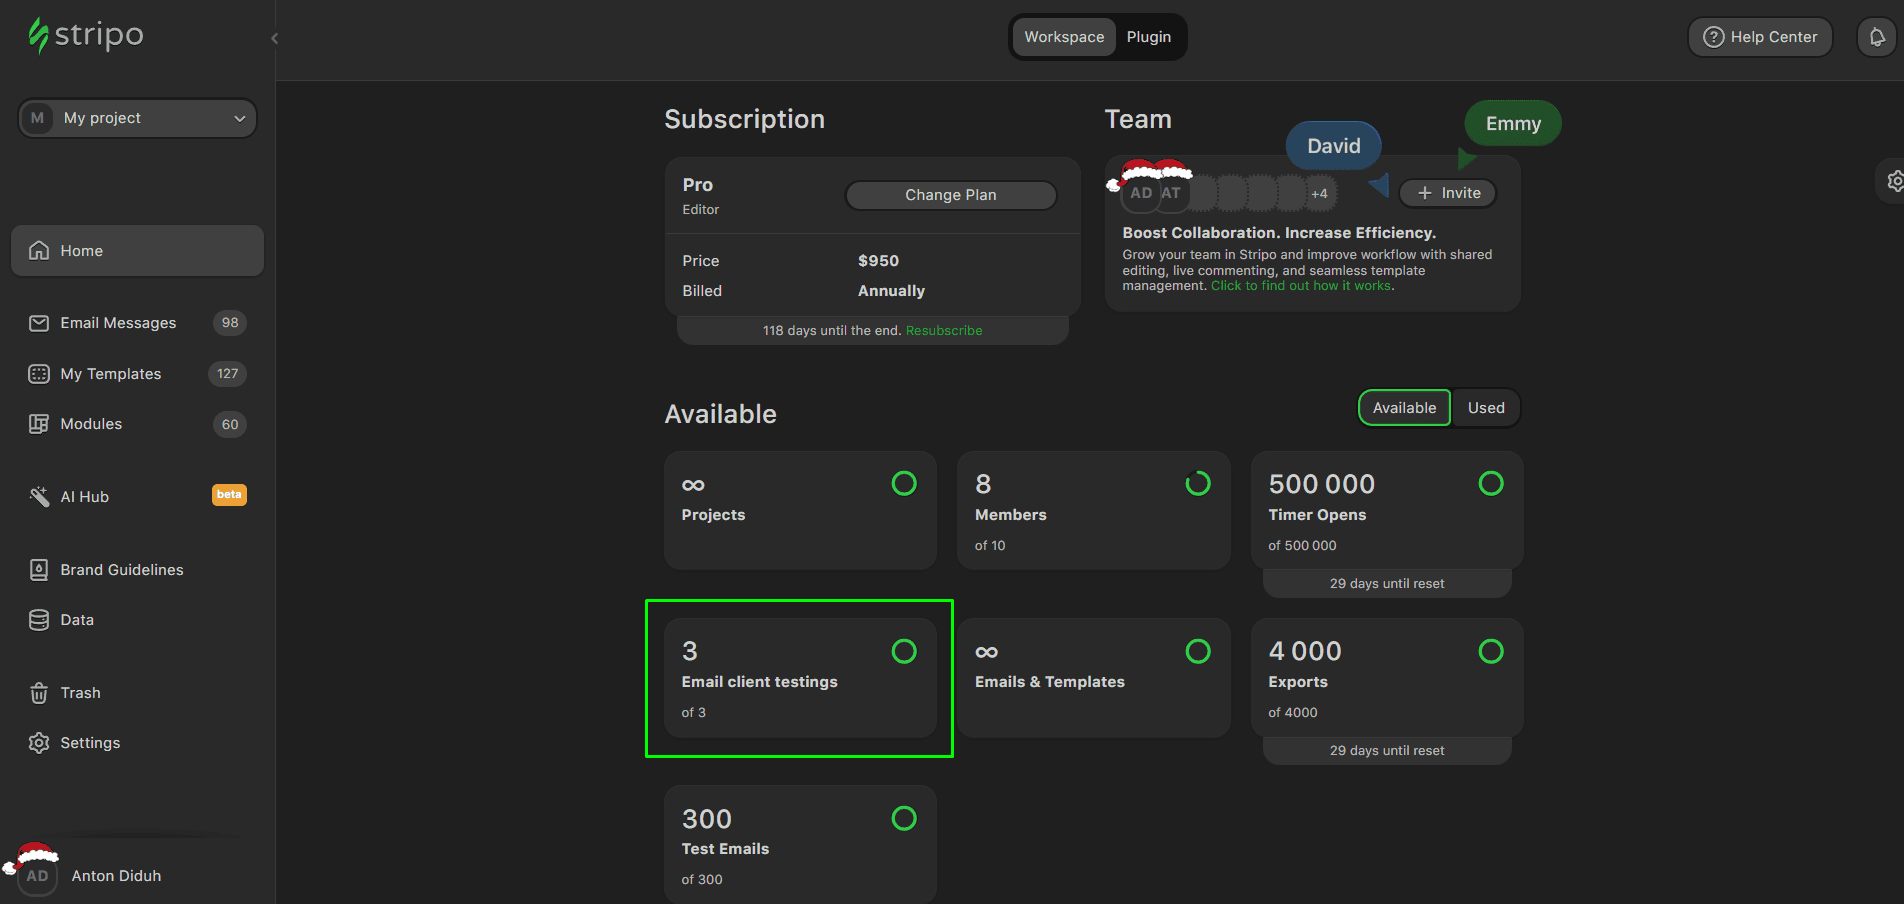
Task: Click the My Templates sidebar icon
Action: (x=39, y=374)
